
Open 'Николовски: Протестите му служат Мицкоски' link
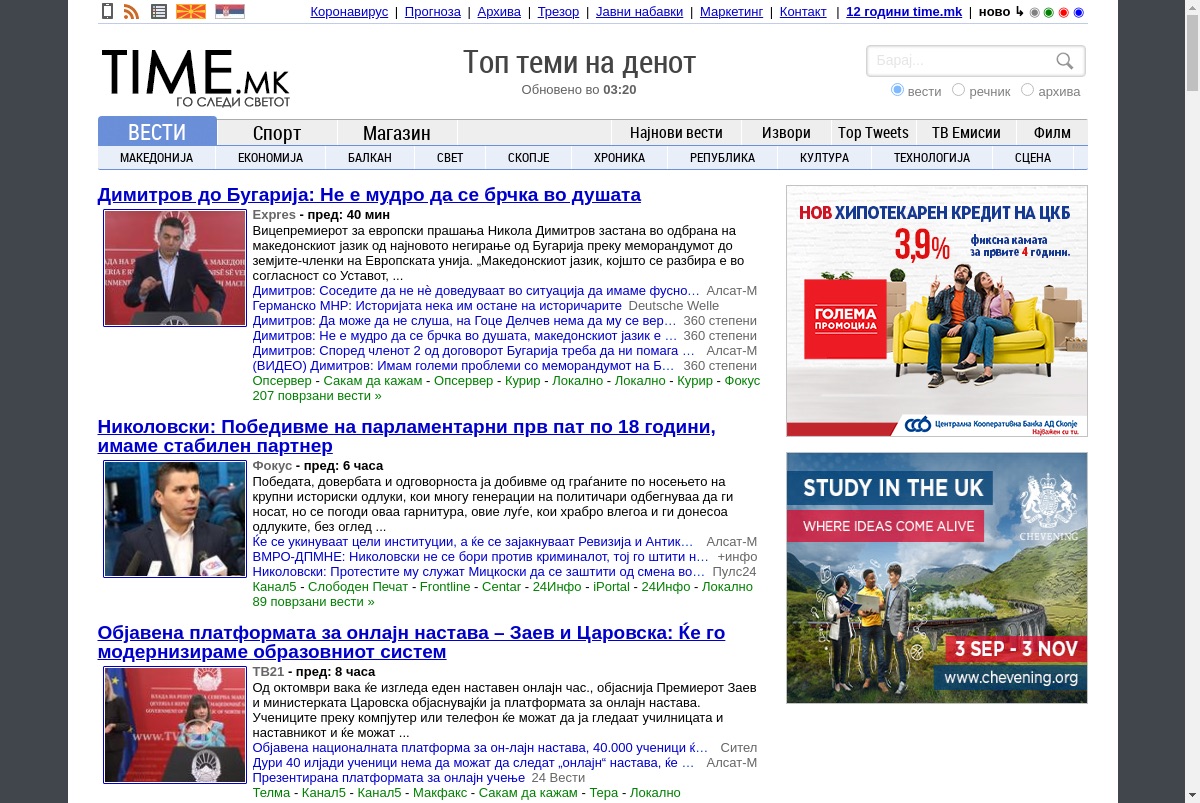479,572
